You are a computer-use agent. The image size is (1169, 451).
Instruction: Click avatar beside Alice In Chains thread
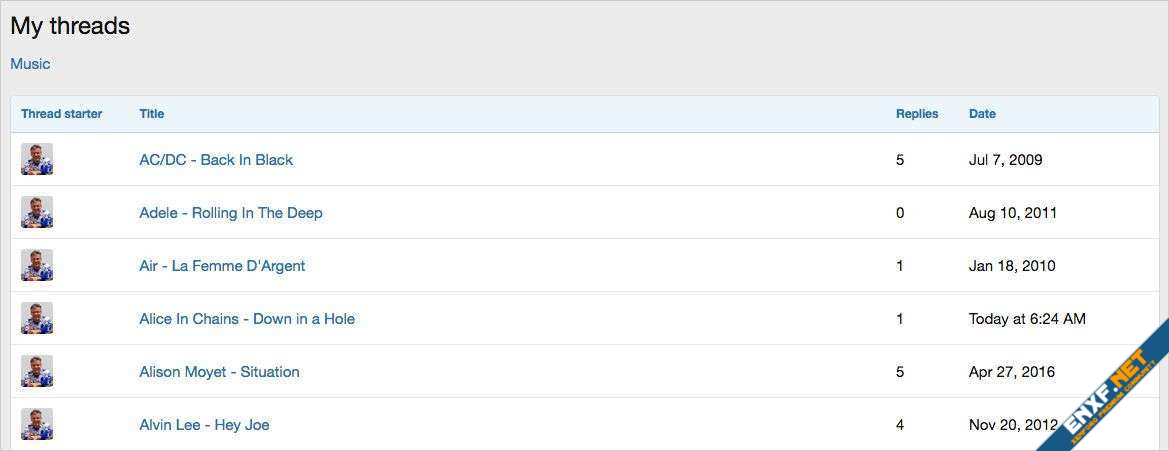[37, 318]
